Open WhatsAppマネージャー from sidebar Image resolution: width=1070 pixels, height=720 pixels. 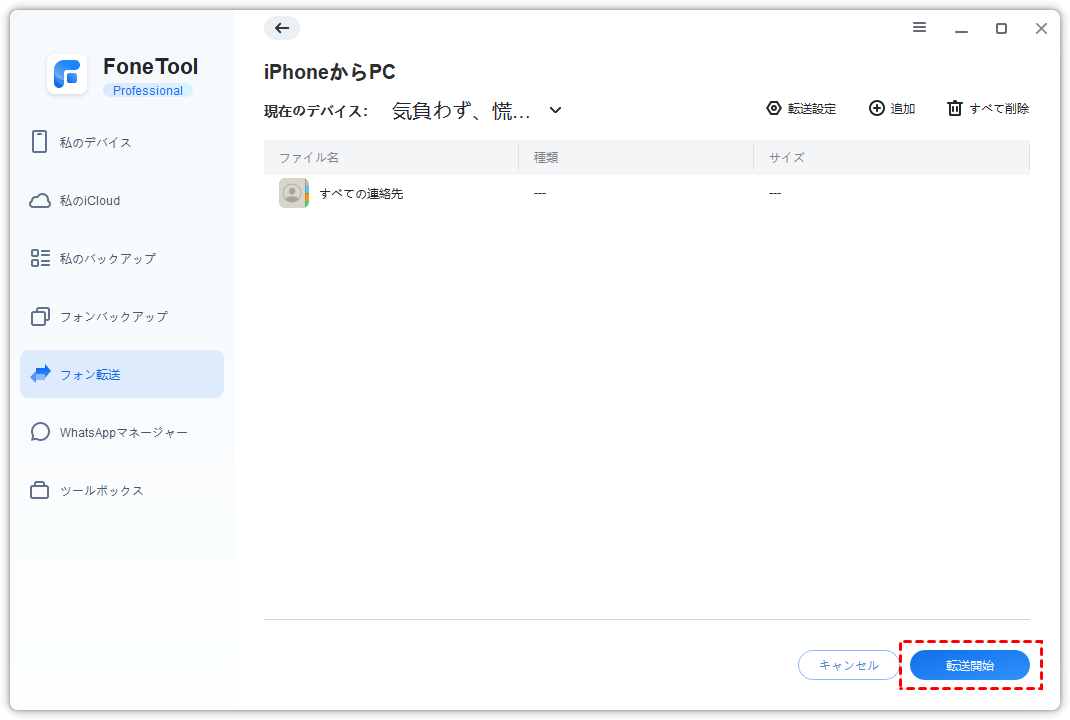pos(121,433)
